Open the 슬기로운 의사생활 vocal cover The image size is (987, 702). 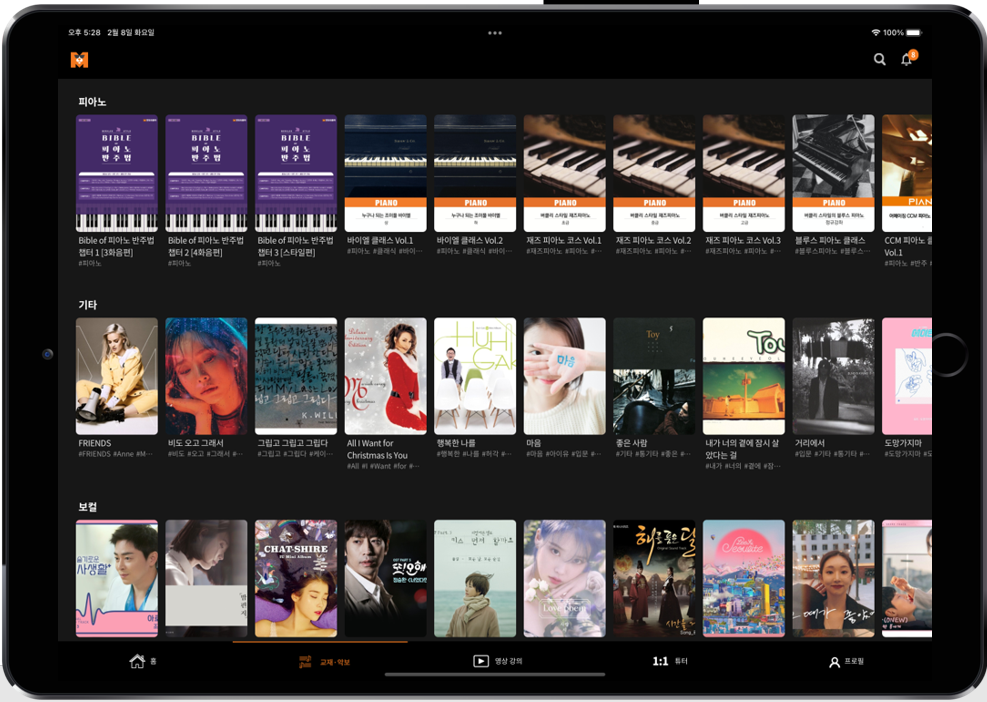[x=117, y=578]
